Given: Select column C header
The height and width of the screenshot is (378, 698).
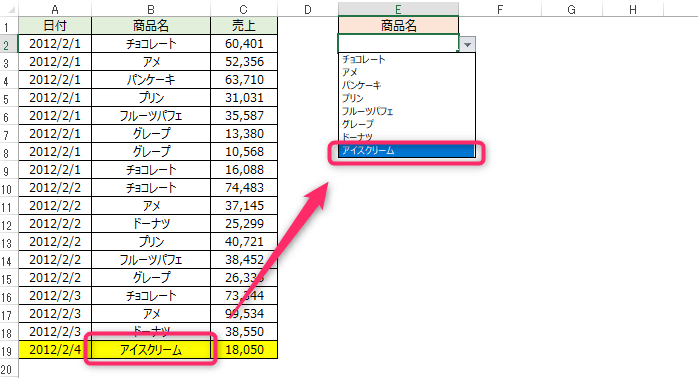Looking at the screenshot, I should [243, 9].
